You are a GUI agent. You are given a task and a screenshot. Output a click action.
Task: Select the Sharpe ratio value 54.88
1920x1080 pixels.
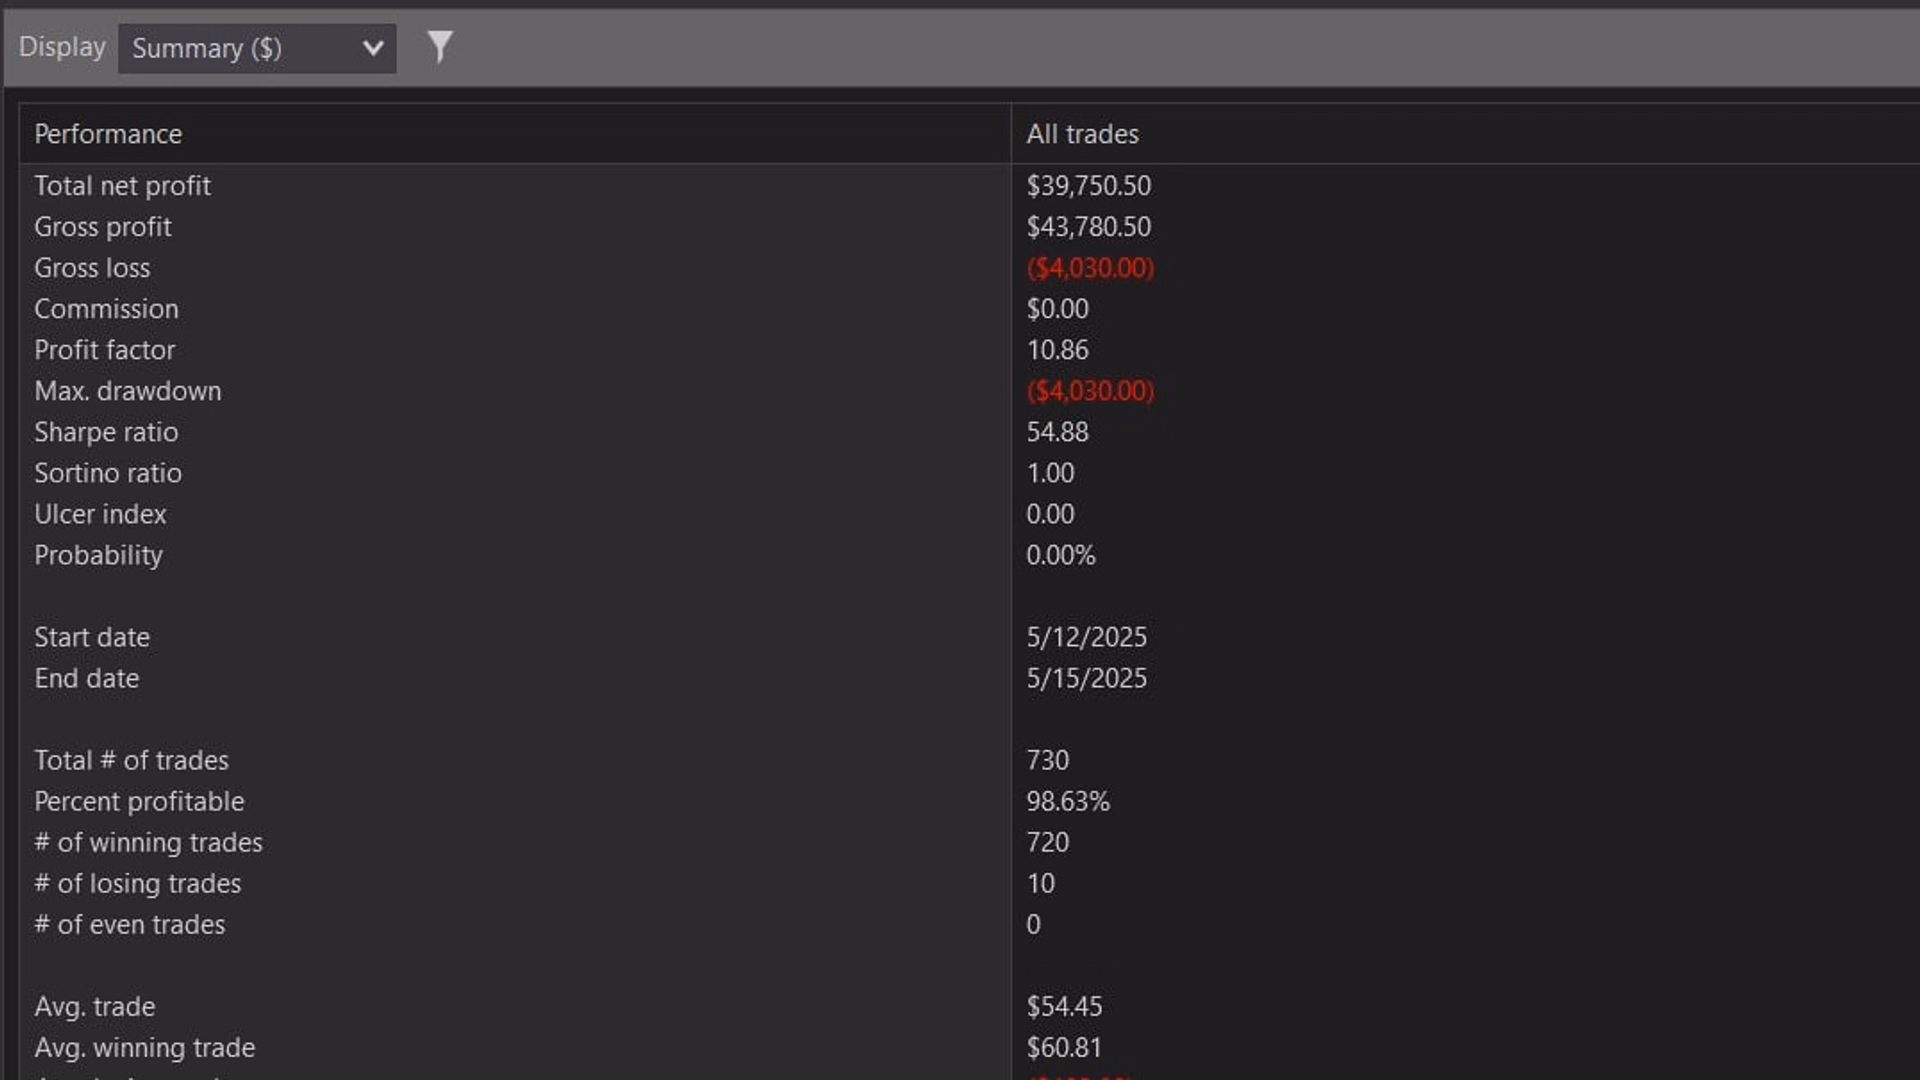1057,432
